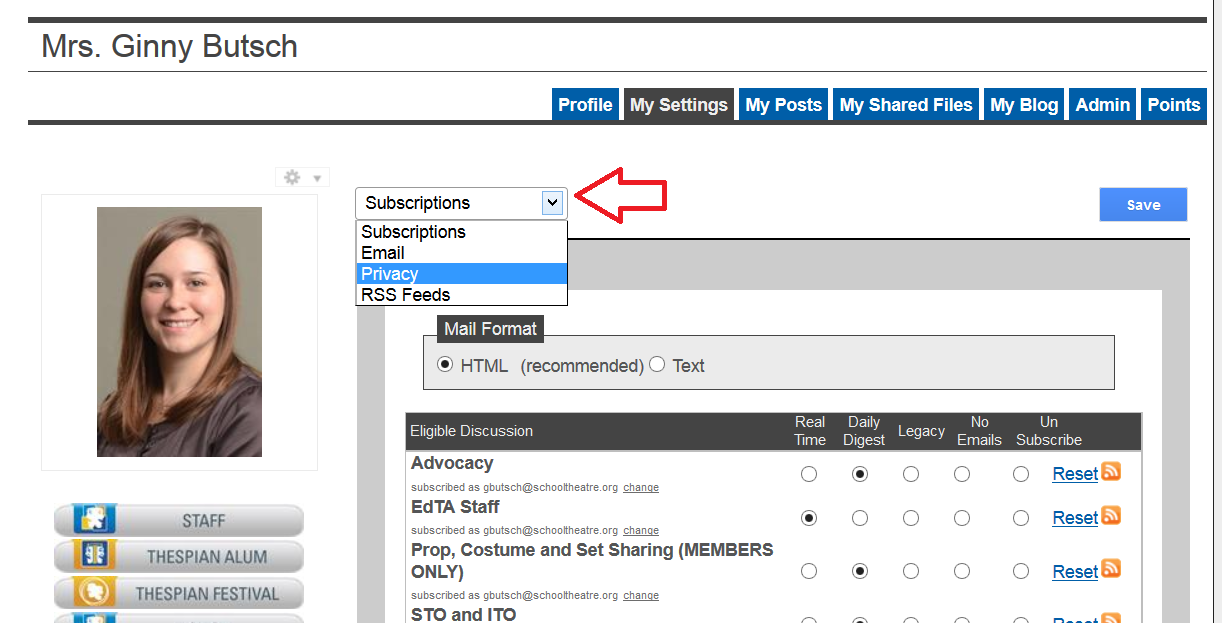Click the Eligible Discussion column header
This screenshot has height=623, width=1222.
pos(471,431)
